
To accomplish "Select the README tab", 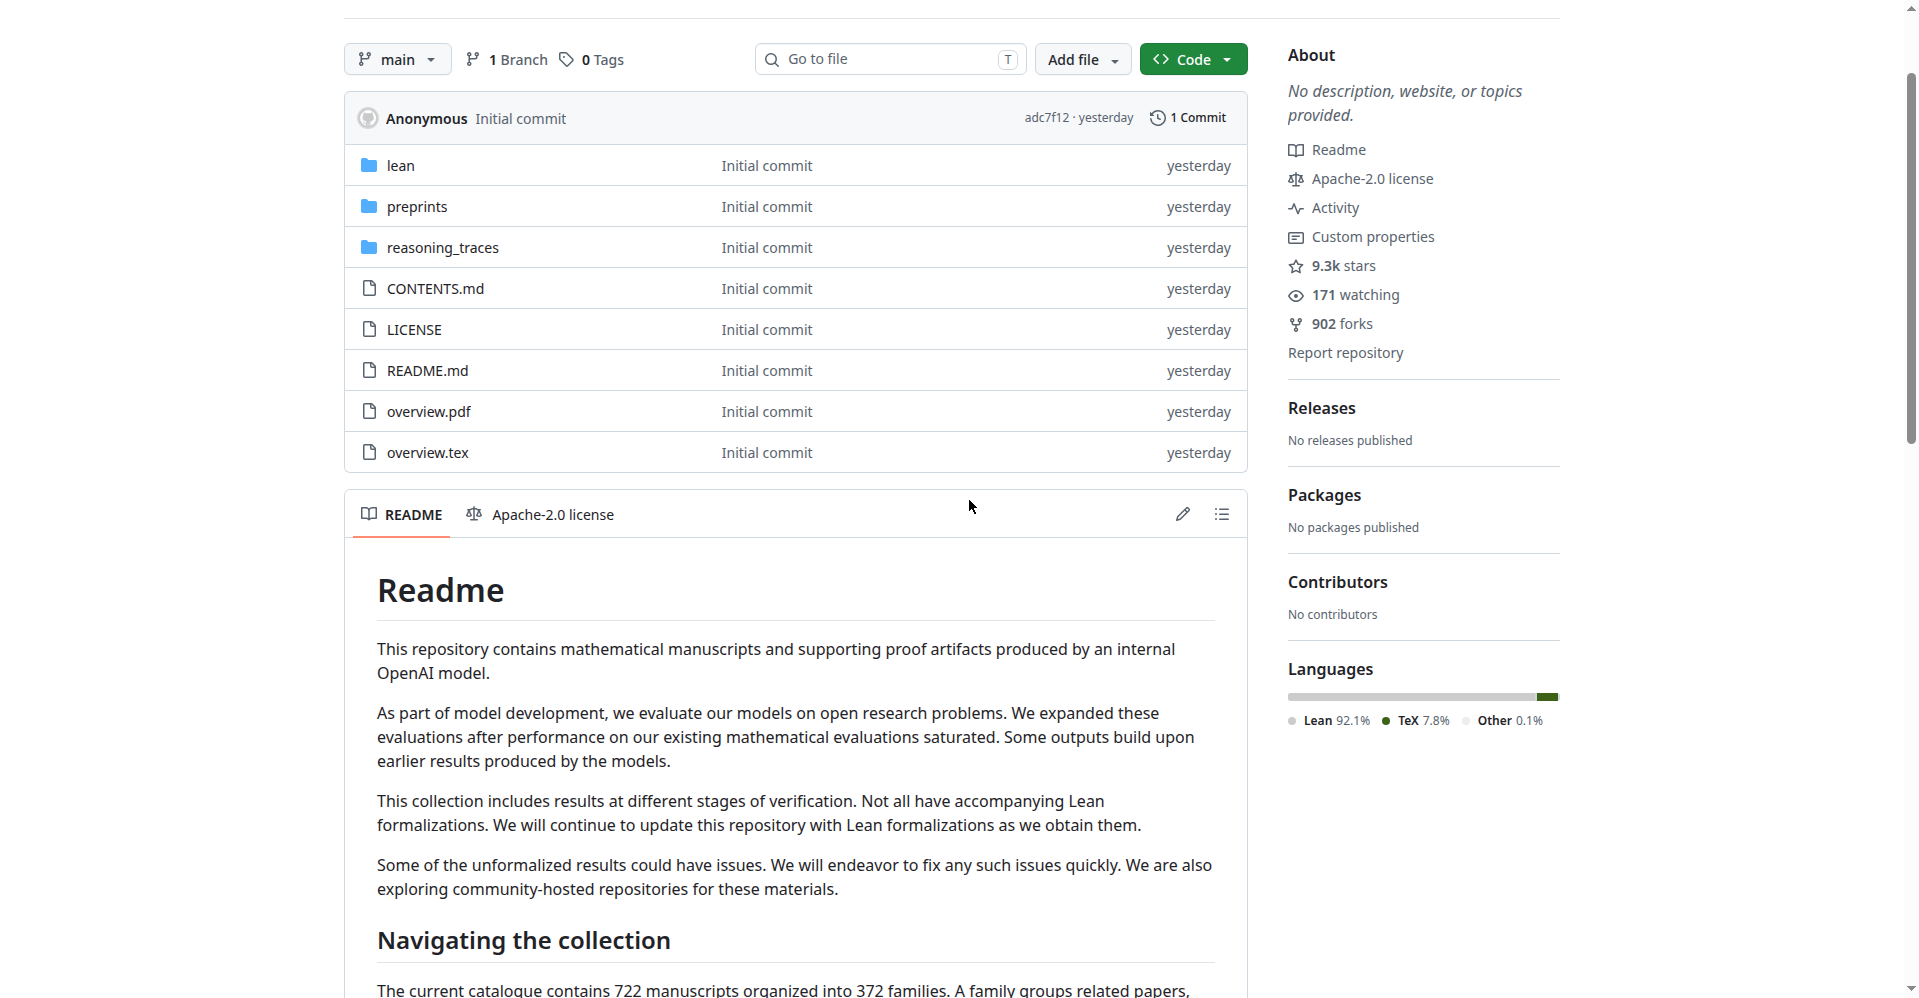I will coord(401,514).
